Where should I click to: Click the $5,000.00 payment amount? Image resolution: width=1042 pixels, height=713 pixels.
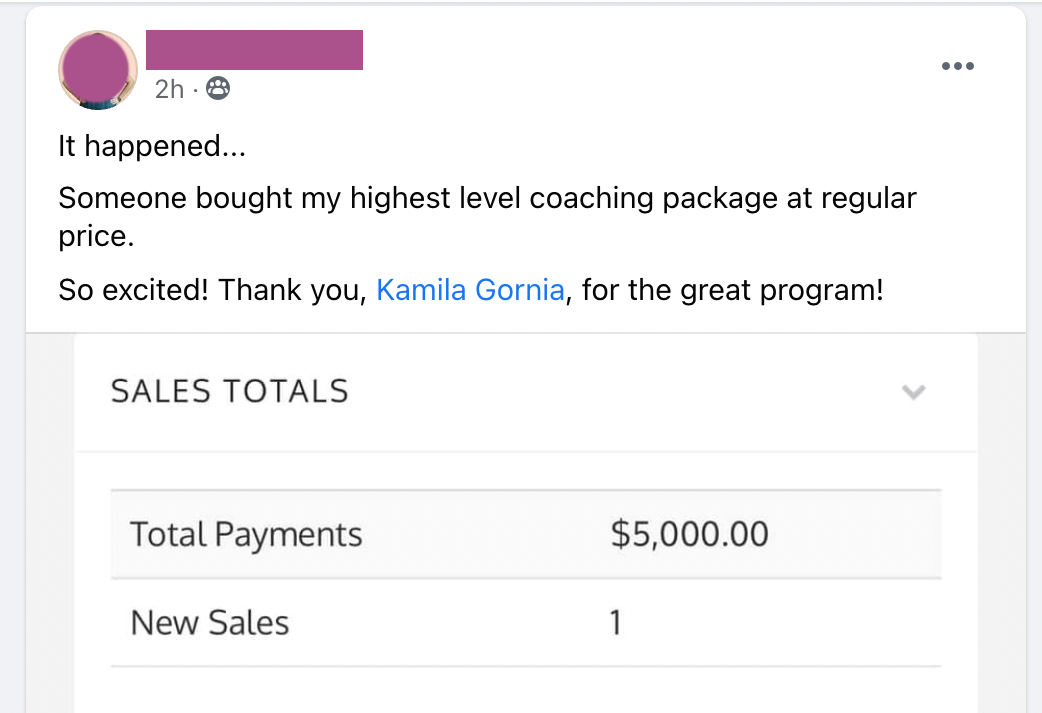(689, 534)
